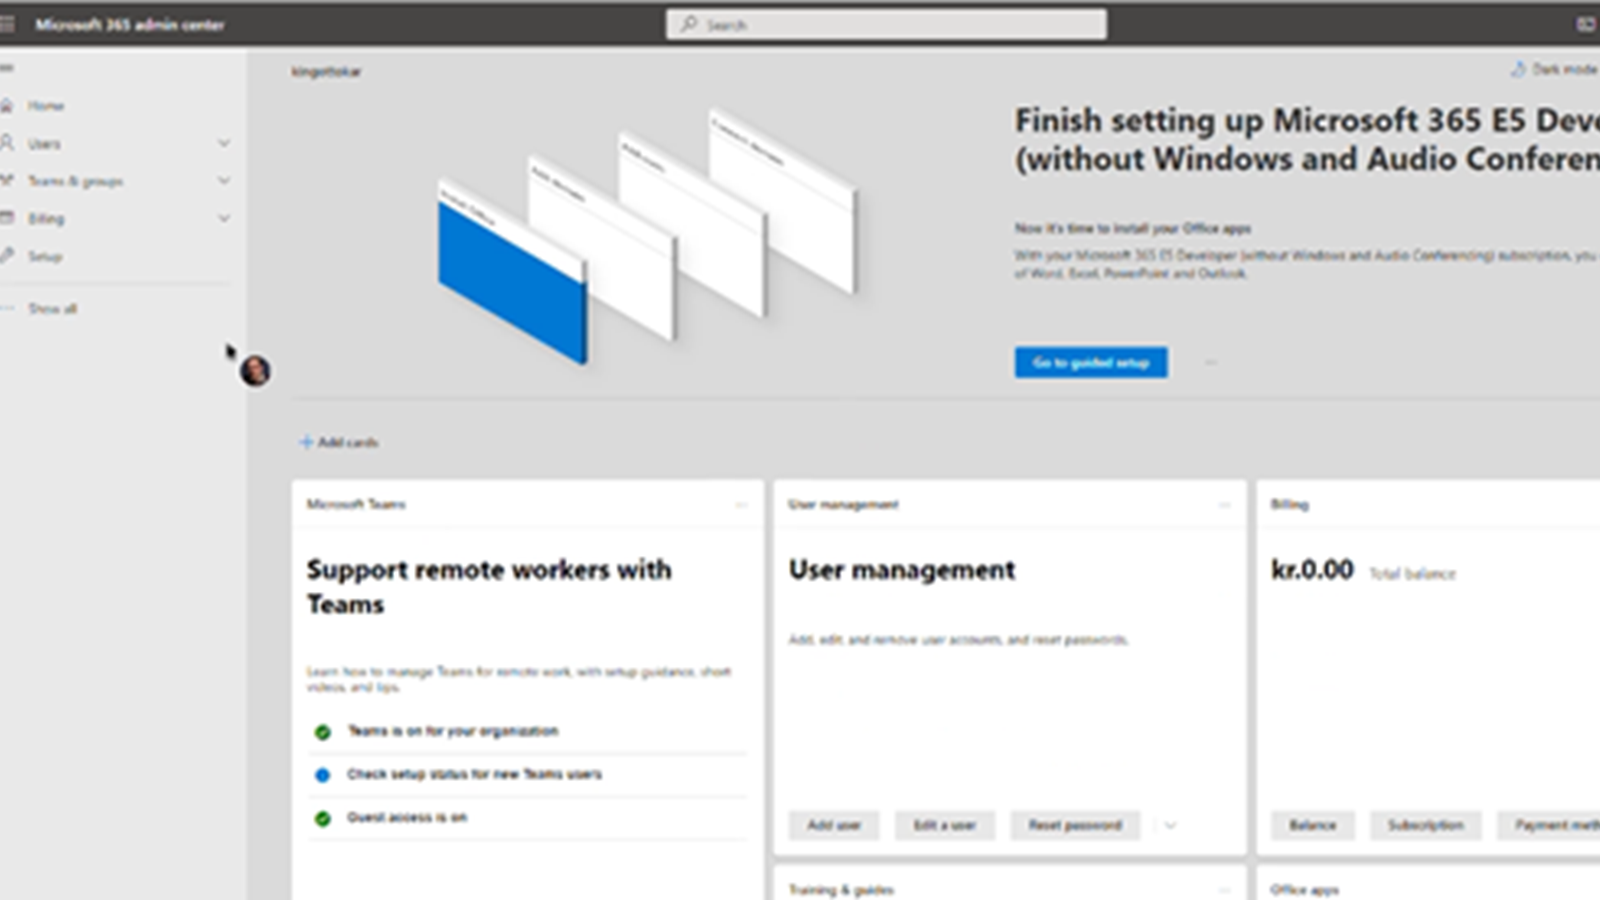The image size is (1600, 900).
Task: Click the setup cards illustration
Action: [648, 236]
